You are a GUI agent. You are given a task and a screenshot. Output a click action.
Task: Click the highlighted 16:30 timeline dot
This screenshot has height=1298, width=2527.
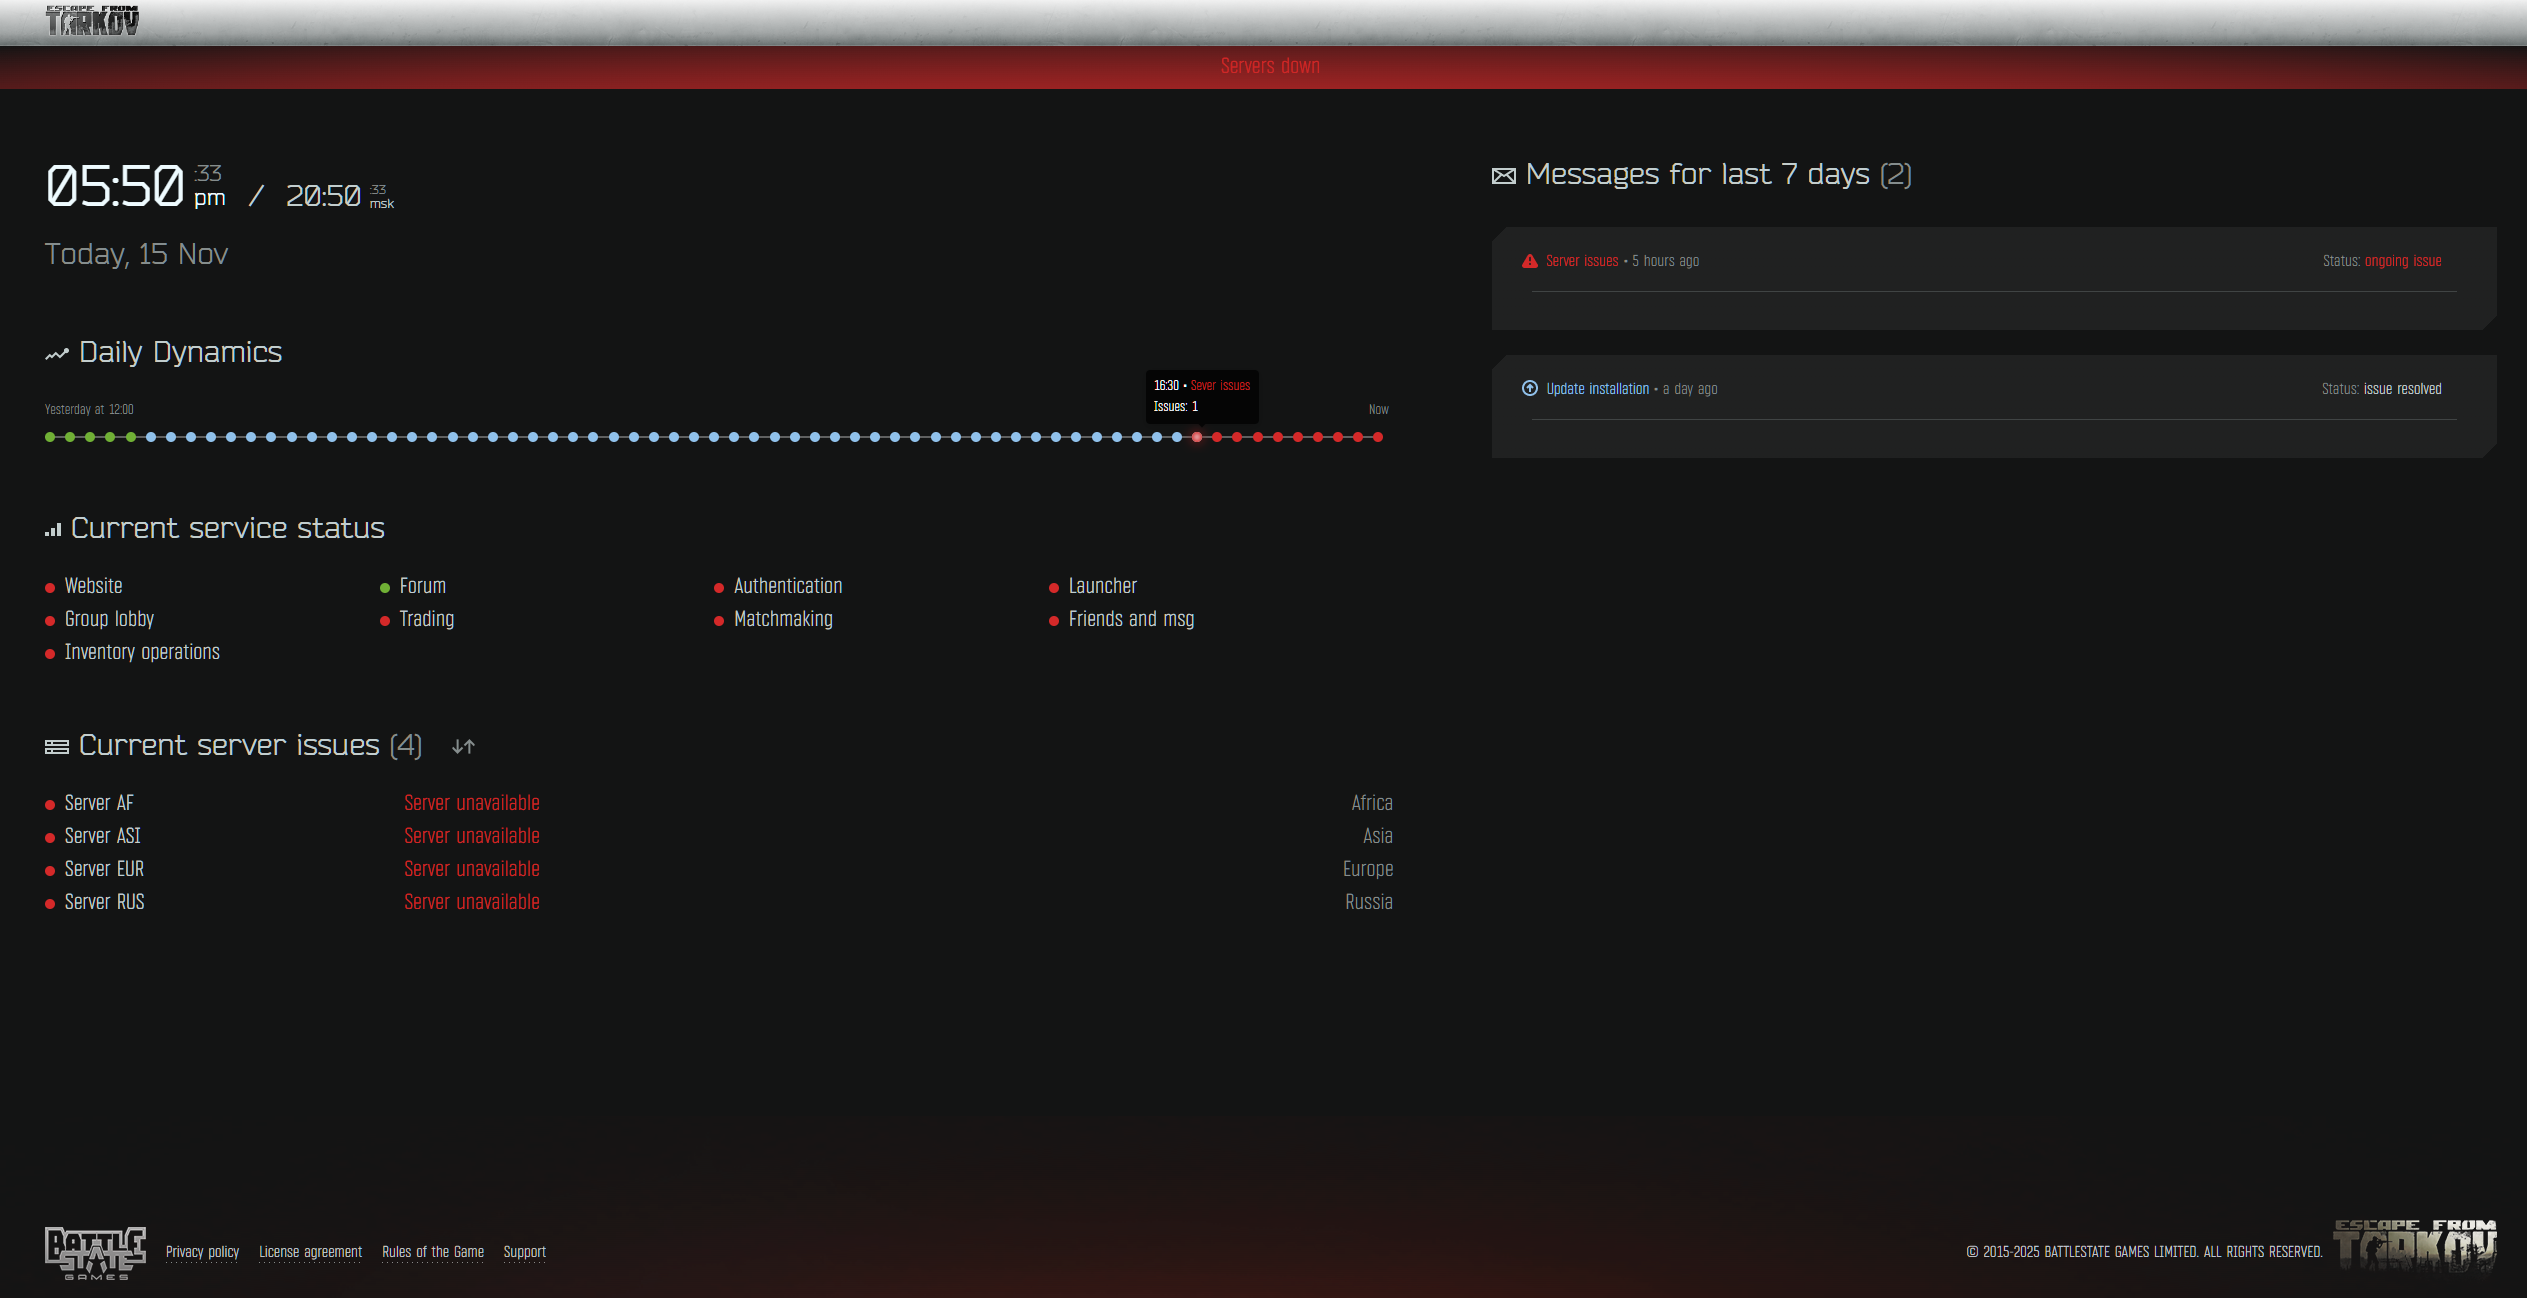click(1196, 437)
